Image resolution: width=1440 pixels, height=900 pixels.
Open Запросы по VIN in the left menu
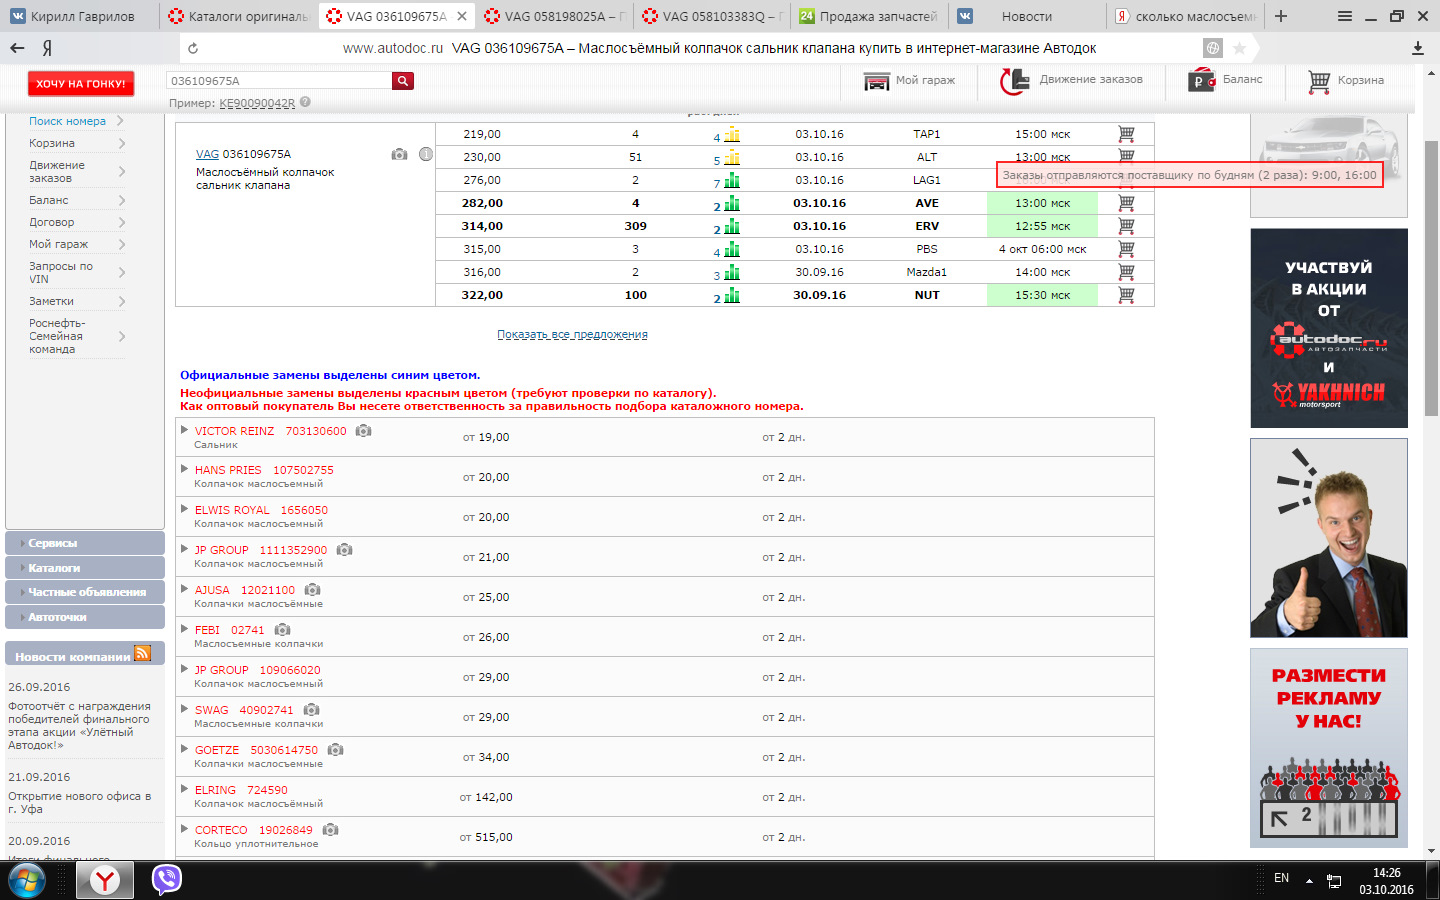pyautogui.click(x=60, y=272)
